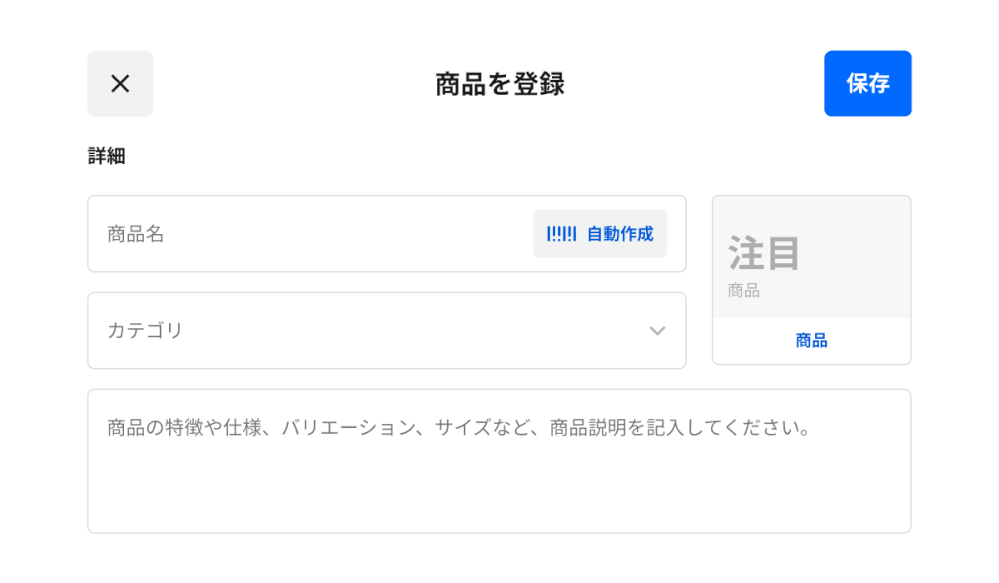Click the X icon to dismiss the dialog
The width and height of the screenshot is (999, 583).
tap(120, 83)
